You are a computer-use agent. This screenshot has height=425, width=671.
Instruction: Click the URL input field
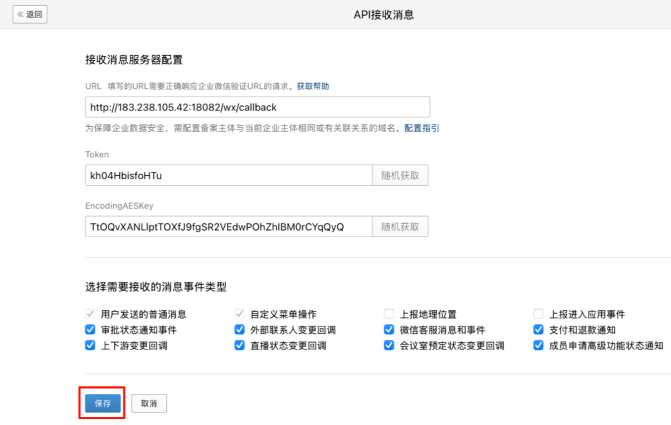[x=258, y=107]
